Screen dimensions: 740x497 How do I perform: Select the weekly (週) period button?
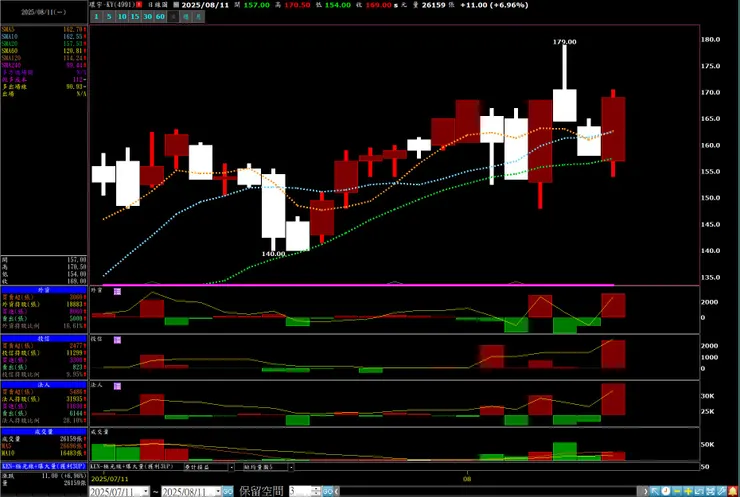186,17
